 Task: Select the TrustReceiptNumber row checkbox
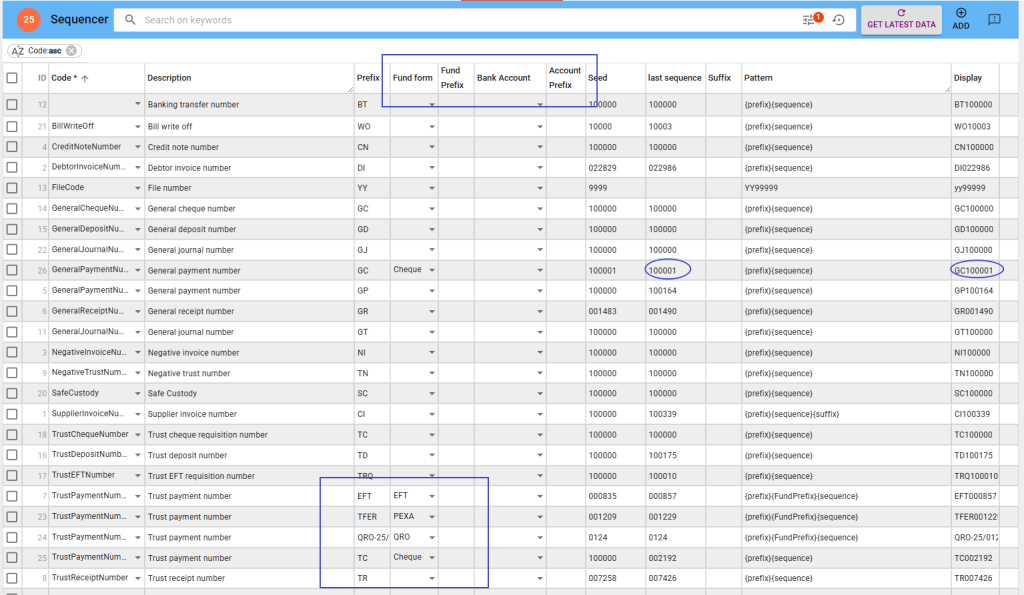[x=12, y=578]
